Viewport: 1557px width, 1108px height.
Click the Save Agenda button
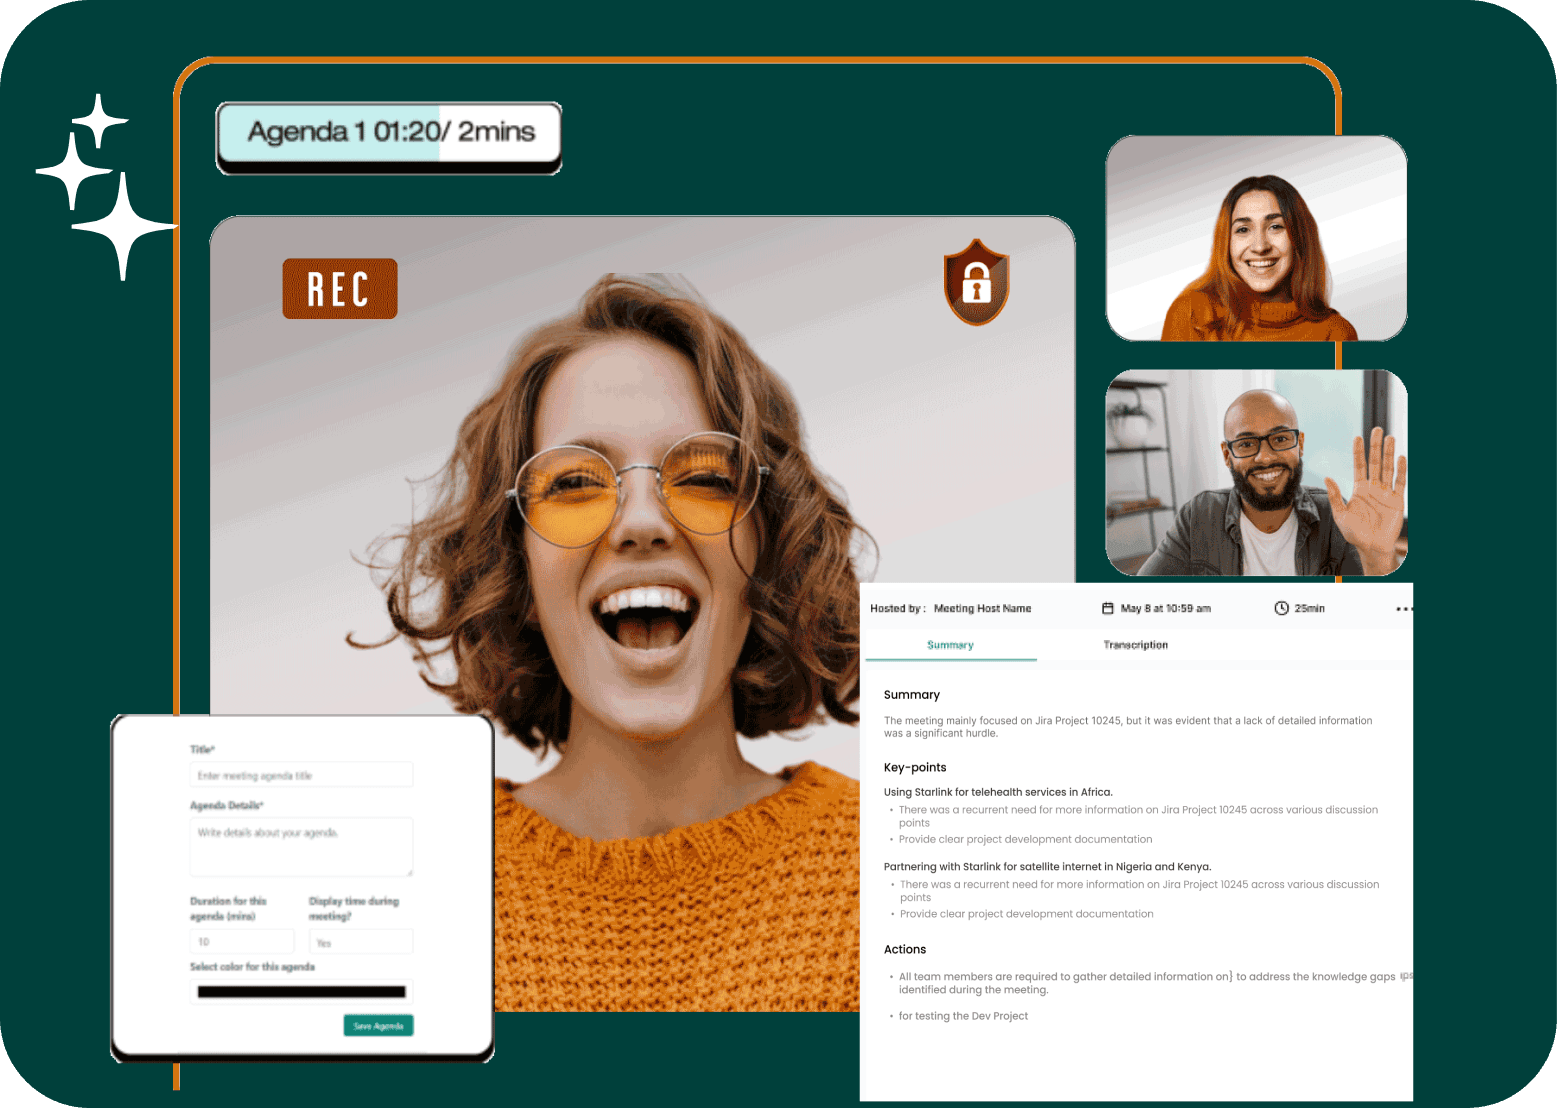[x=378, y=1026]
